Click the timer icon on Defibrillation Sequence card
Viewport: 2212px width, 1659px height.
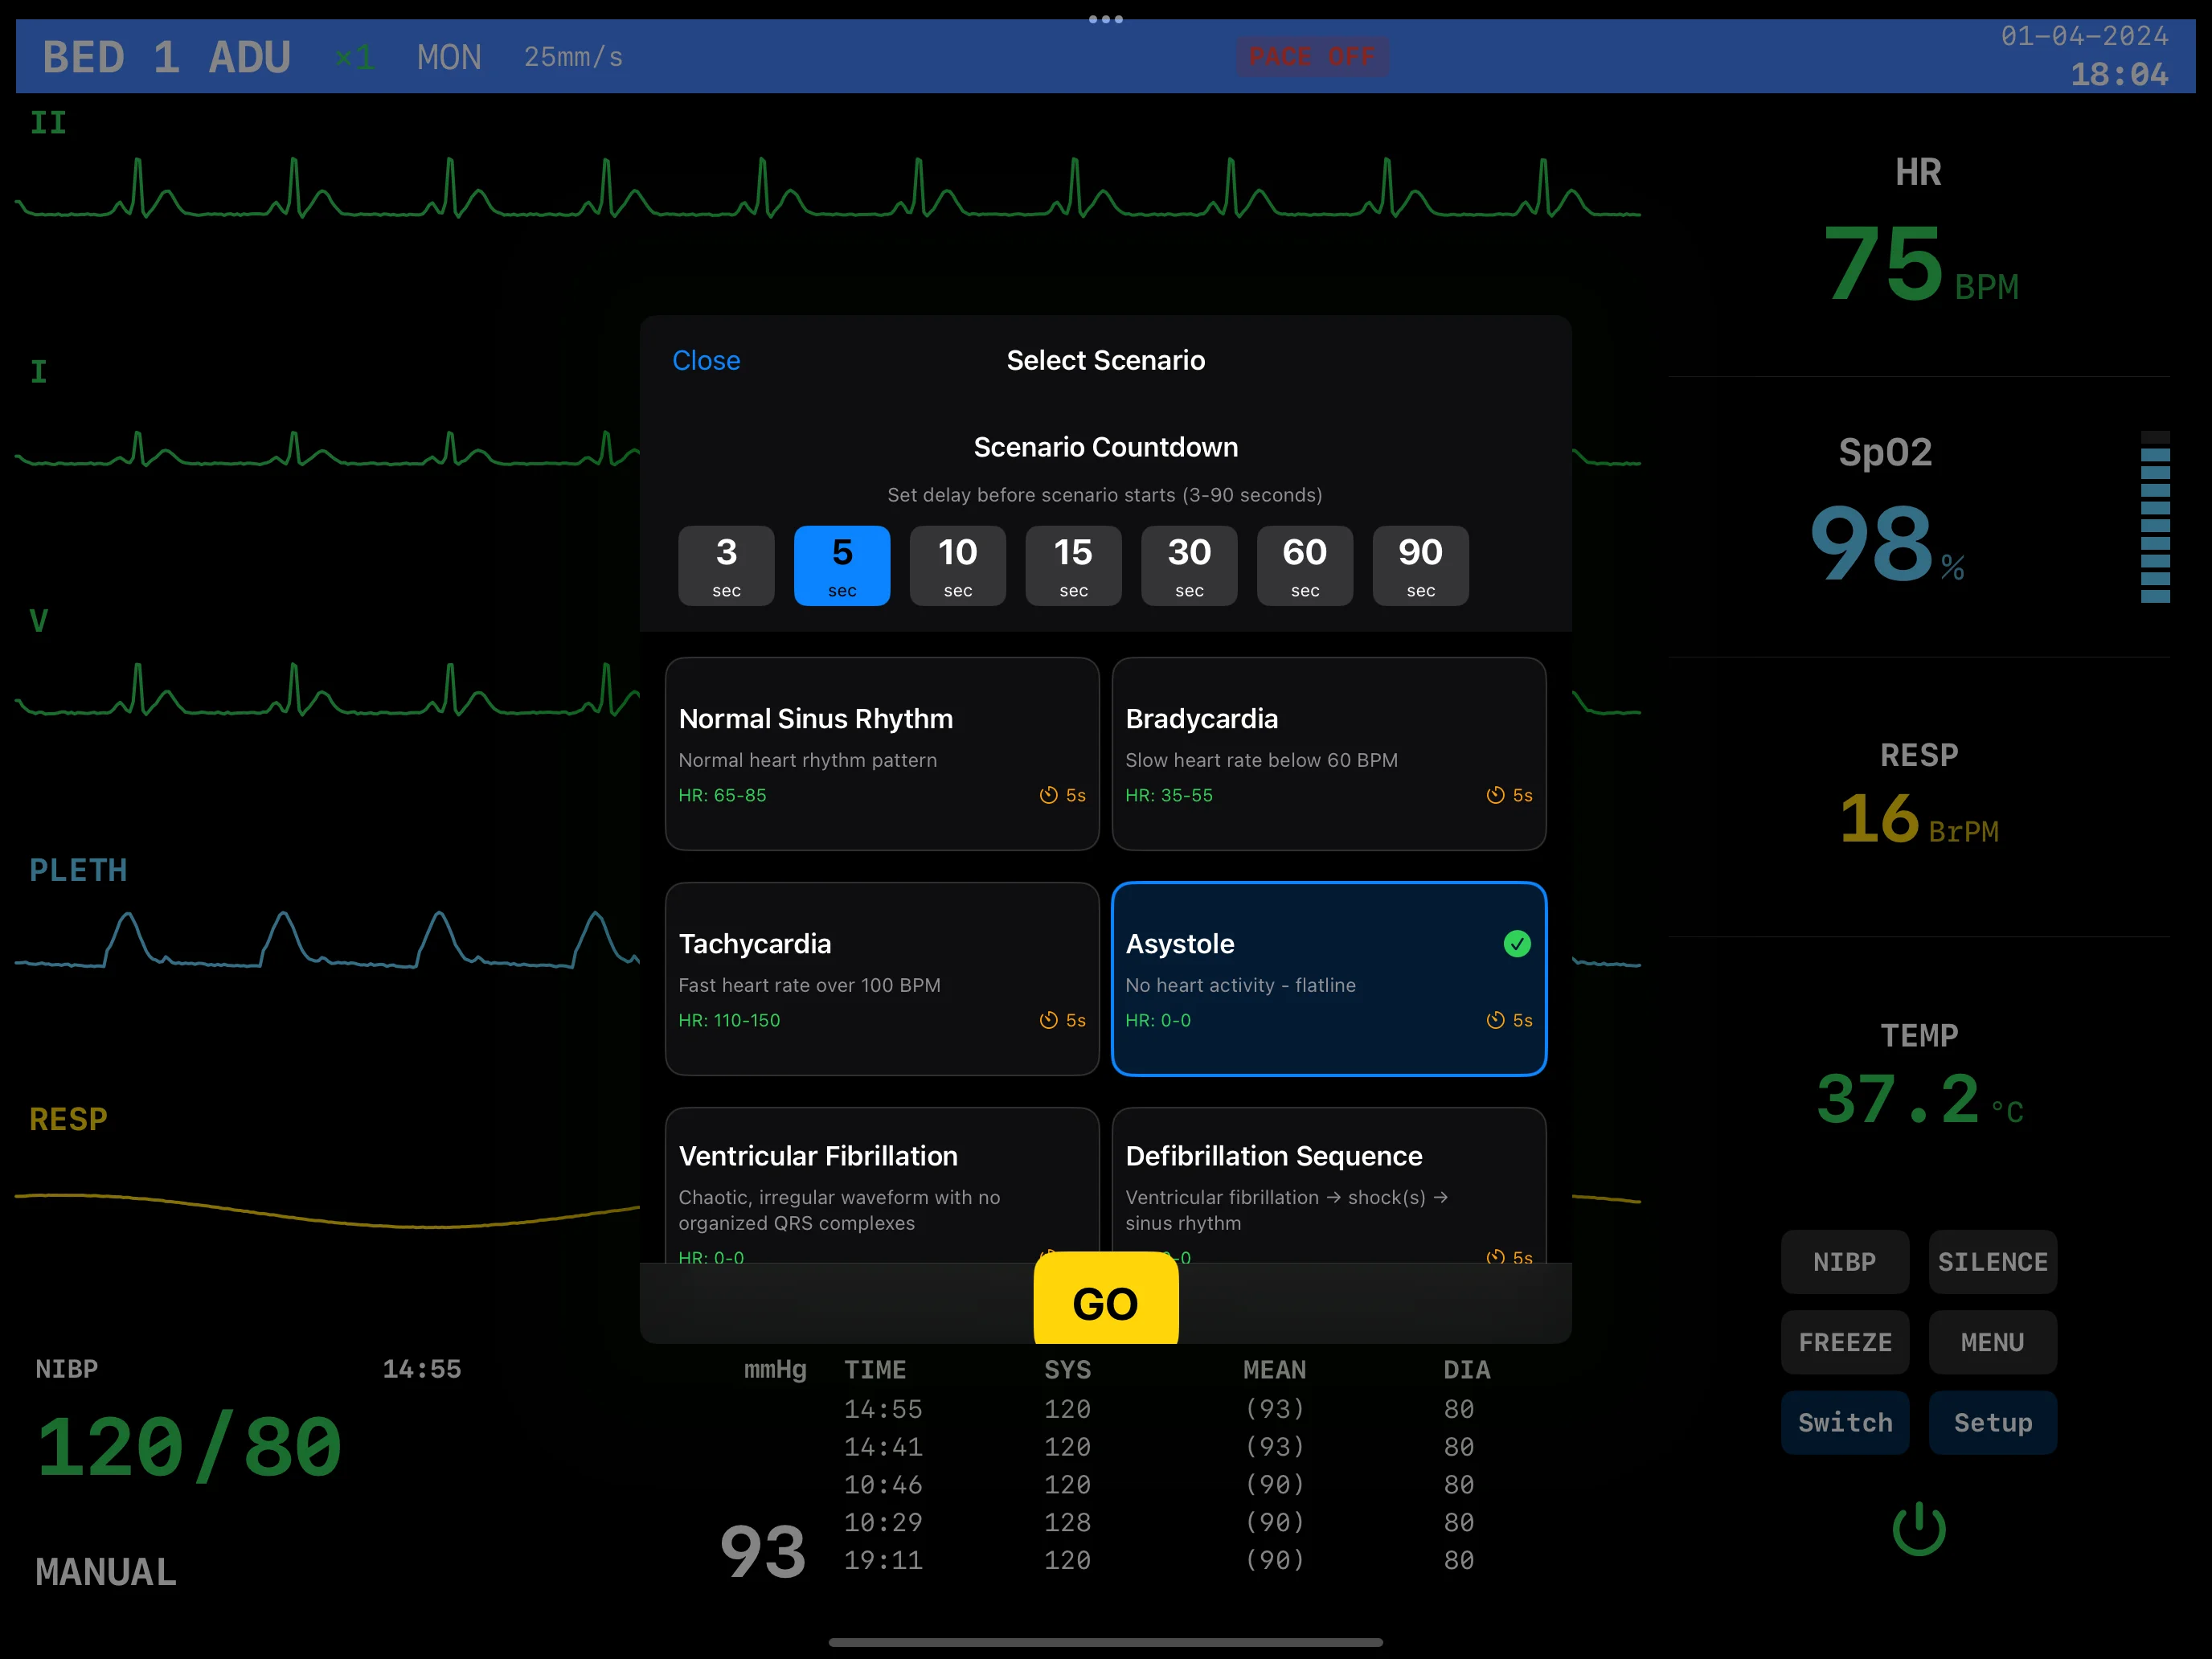click(1495, 1256)
